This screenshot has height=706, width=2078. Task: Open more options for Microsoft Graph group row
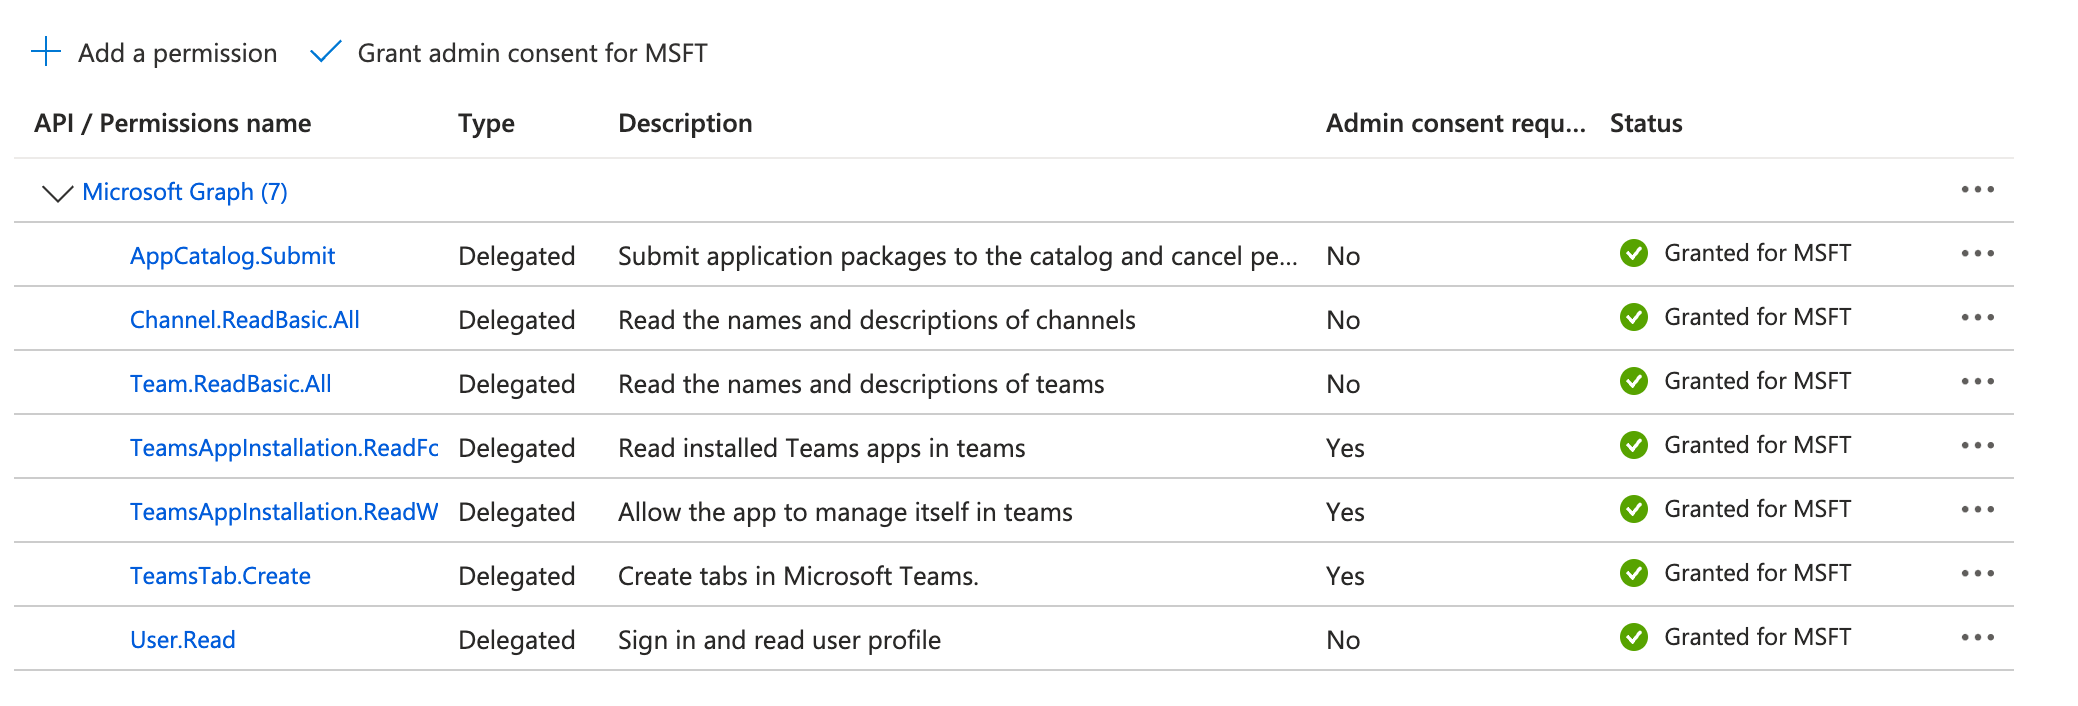coord(1977,190)
